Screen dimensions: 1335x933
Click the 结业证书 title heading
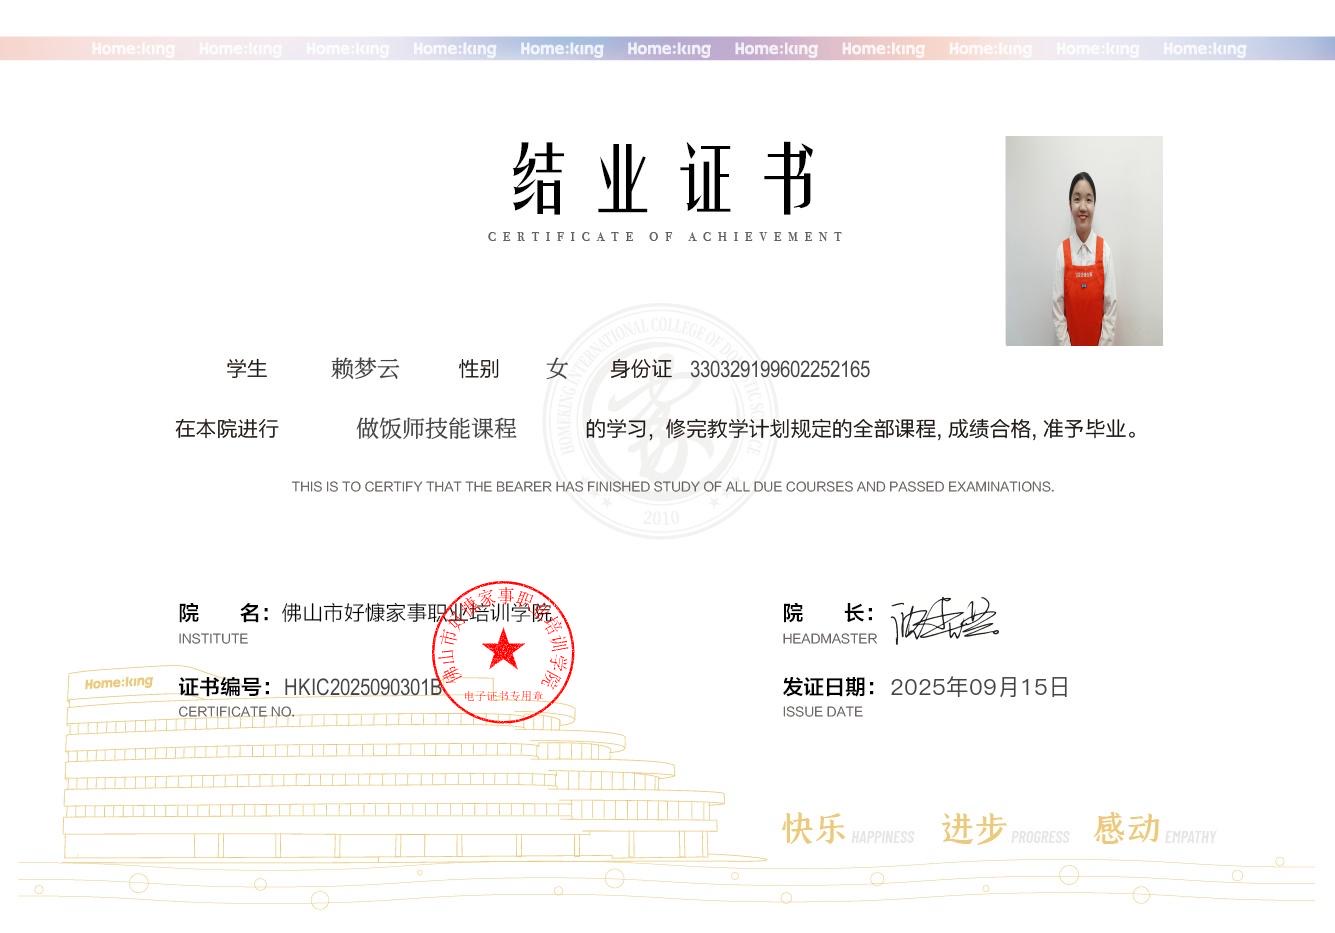(665, 179)
